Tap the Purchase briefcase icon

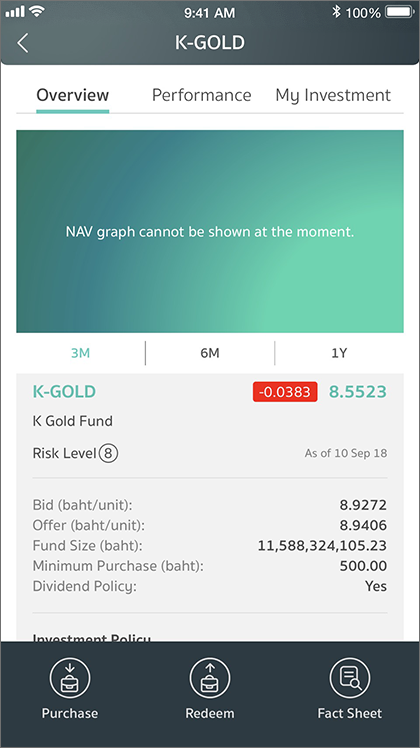pyautogui.click(x=70, y=677)
